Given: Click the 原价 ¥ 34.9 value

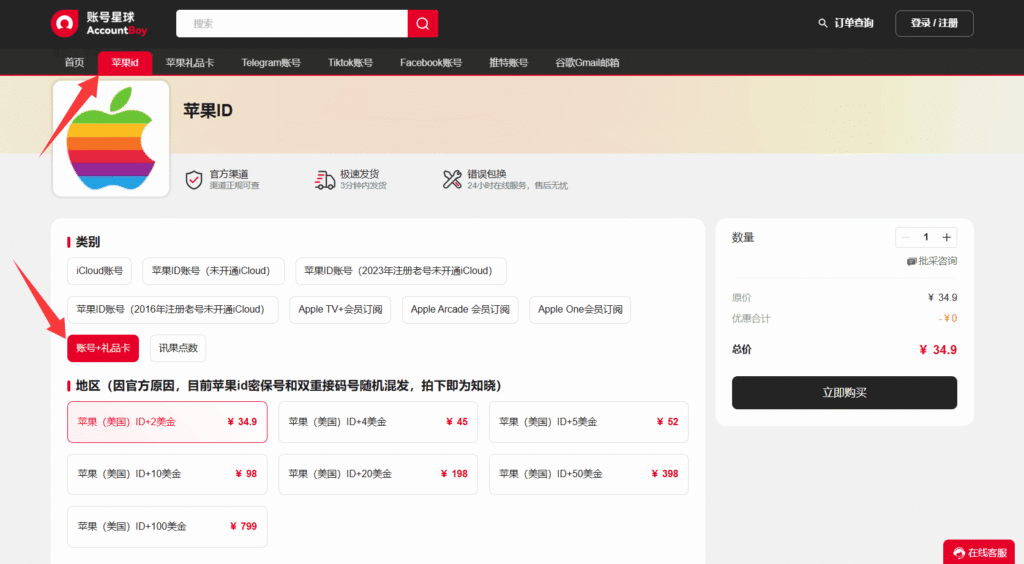Looking at the screenshot, I should (x=942, y=298).
